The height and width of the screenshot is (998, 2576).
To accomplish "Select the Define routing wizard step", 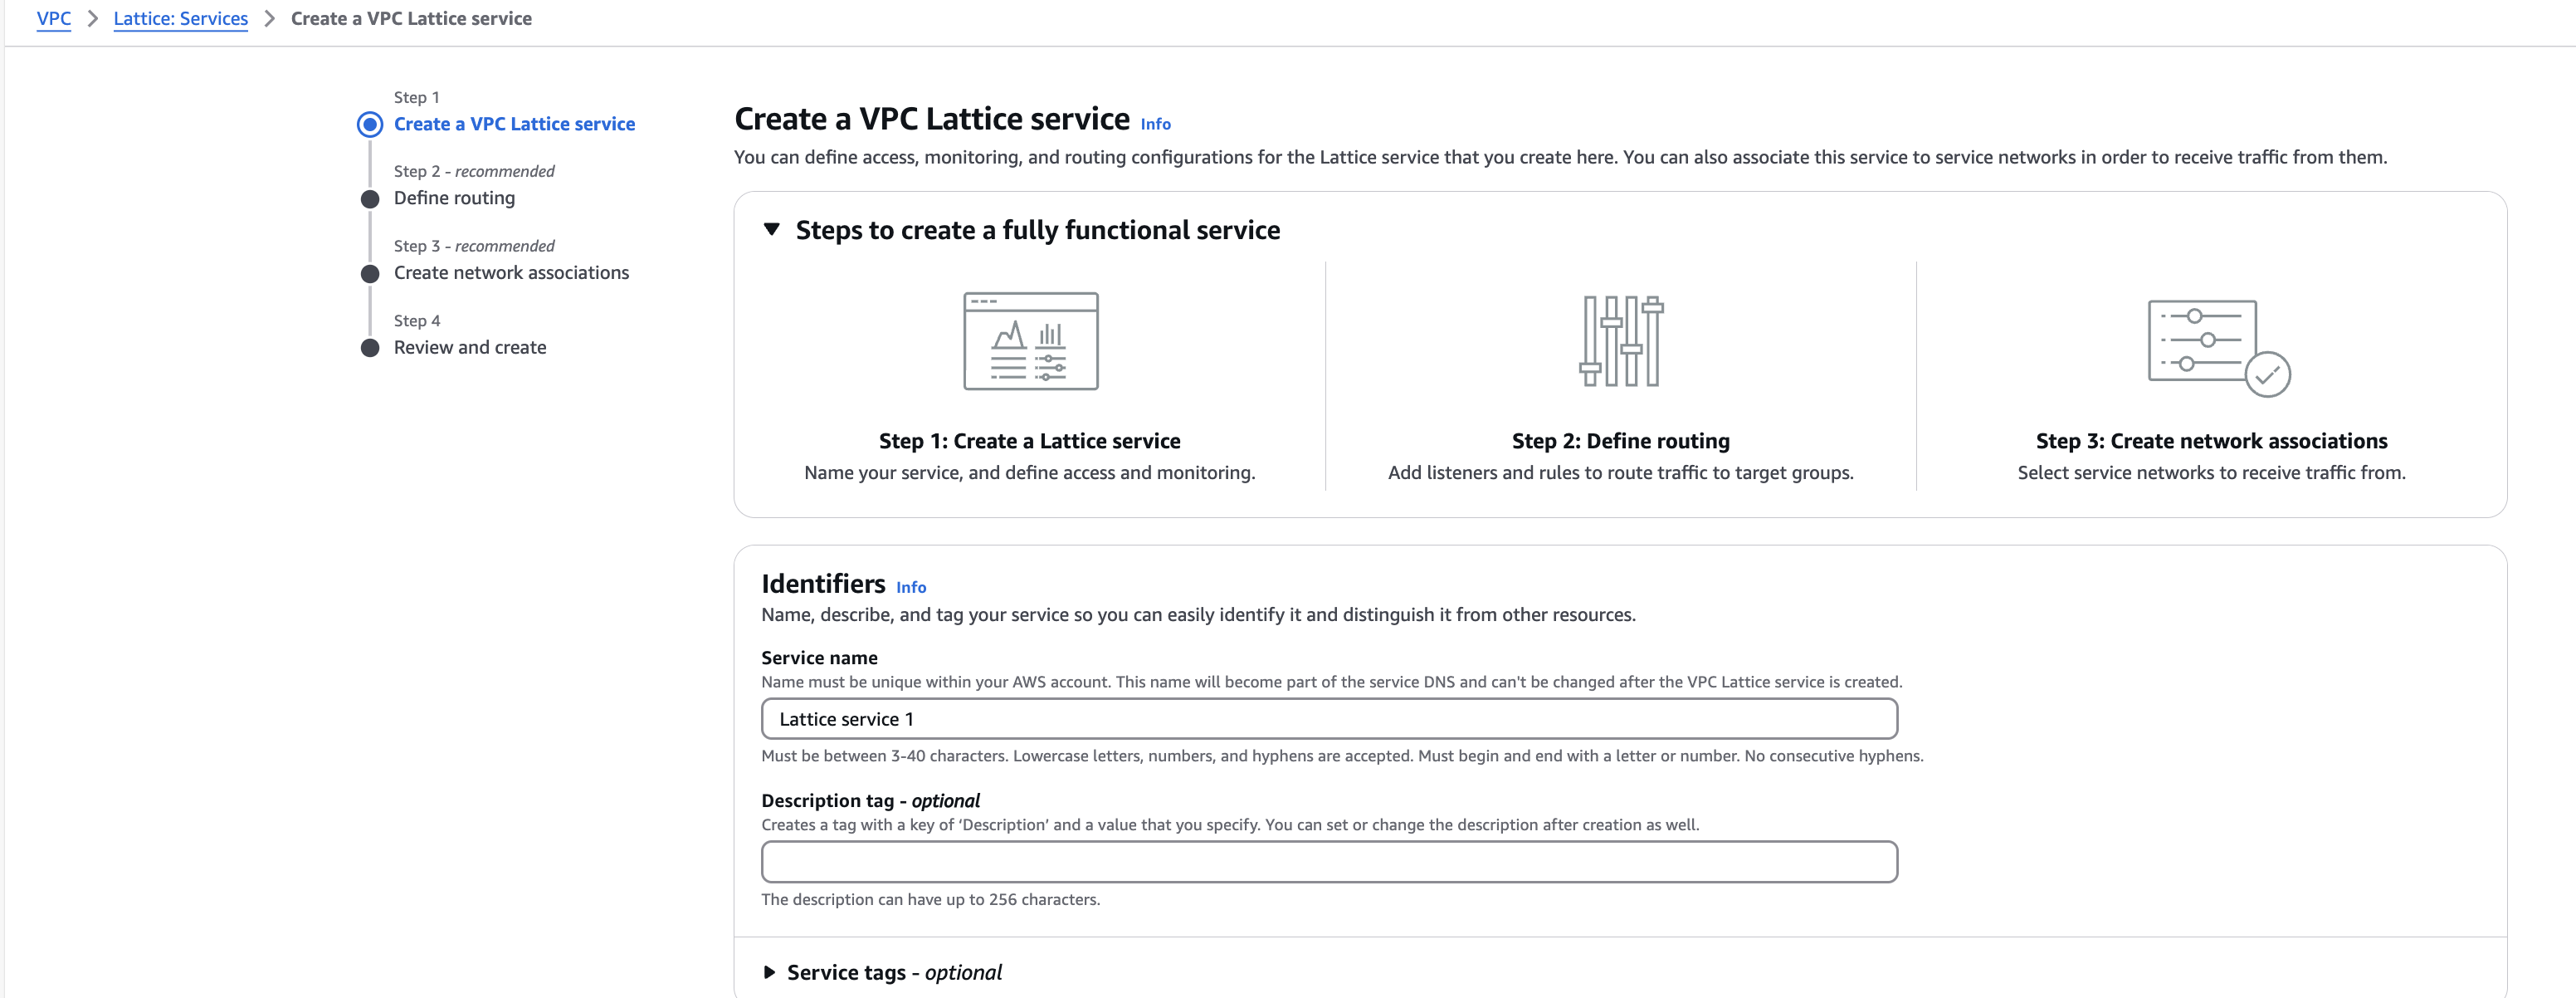I will pos(454,198).
